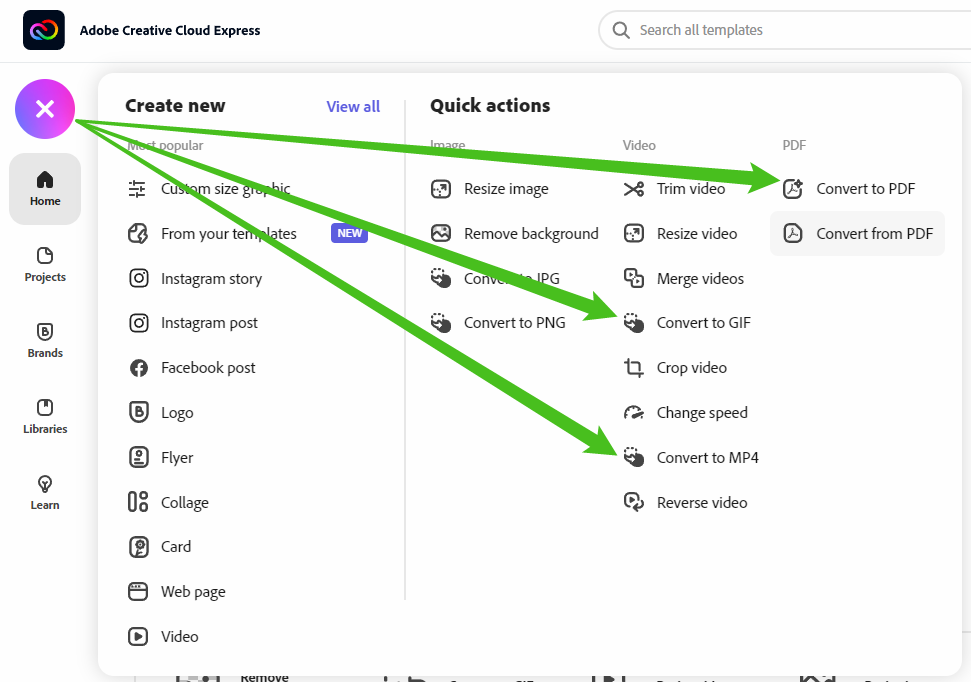Viewport: 971px width, 682px height.
Task: Switch to Libraries in the sidebar
Action: [44, 417]
